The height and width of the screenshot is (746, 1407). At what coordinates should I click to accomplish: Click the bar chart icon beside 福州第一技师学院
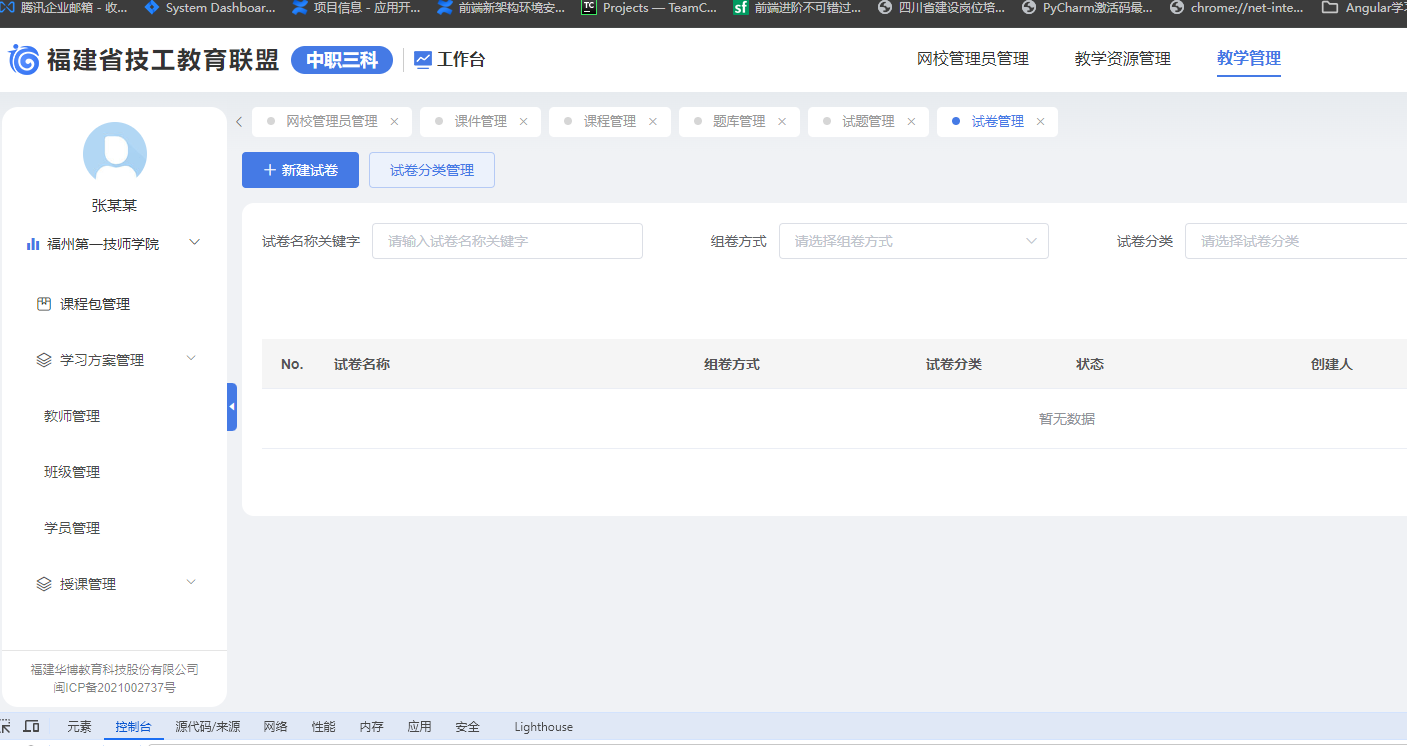coord(33,243)
